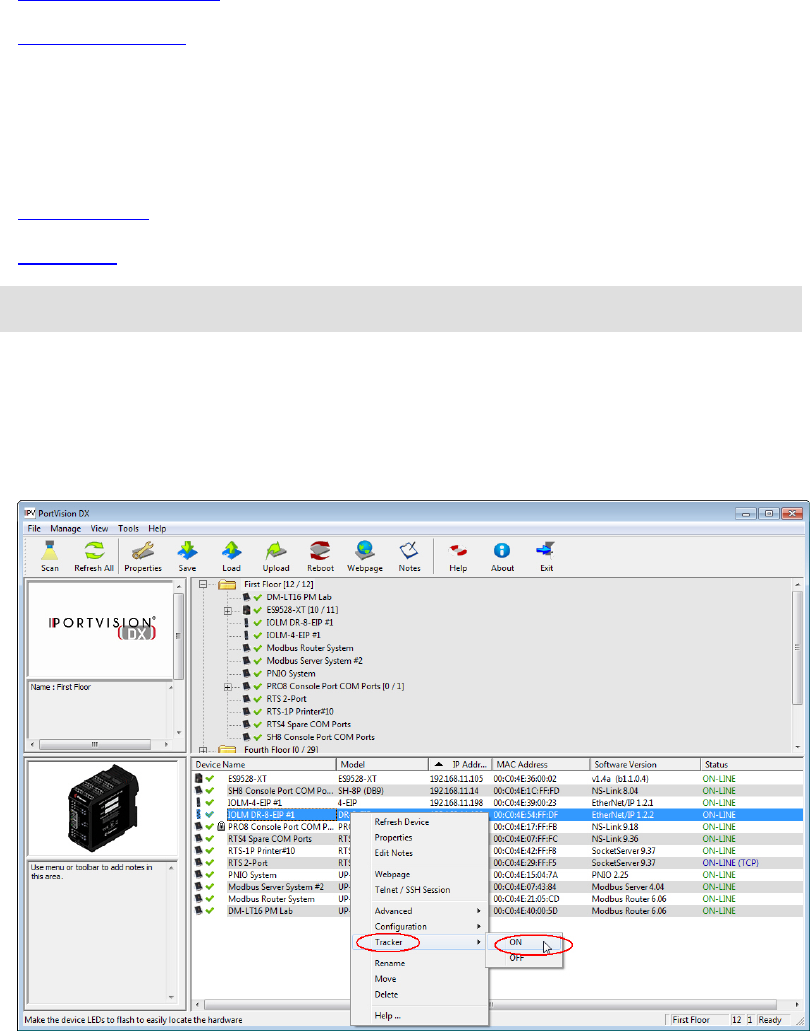Select PNIO System in the tree
The width and height of the screenshot is (810, 1031).
point(291,673)
